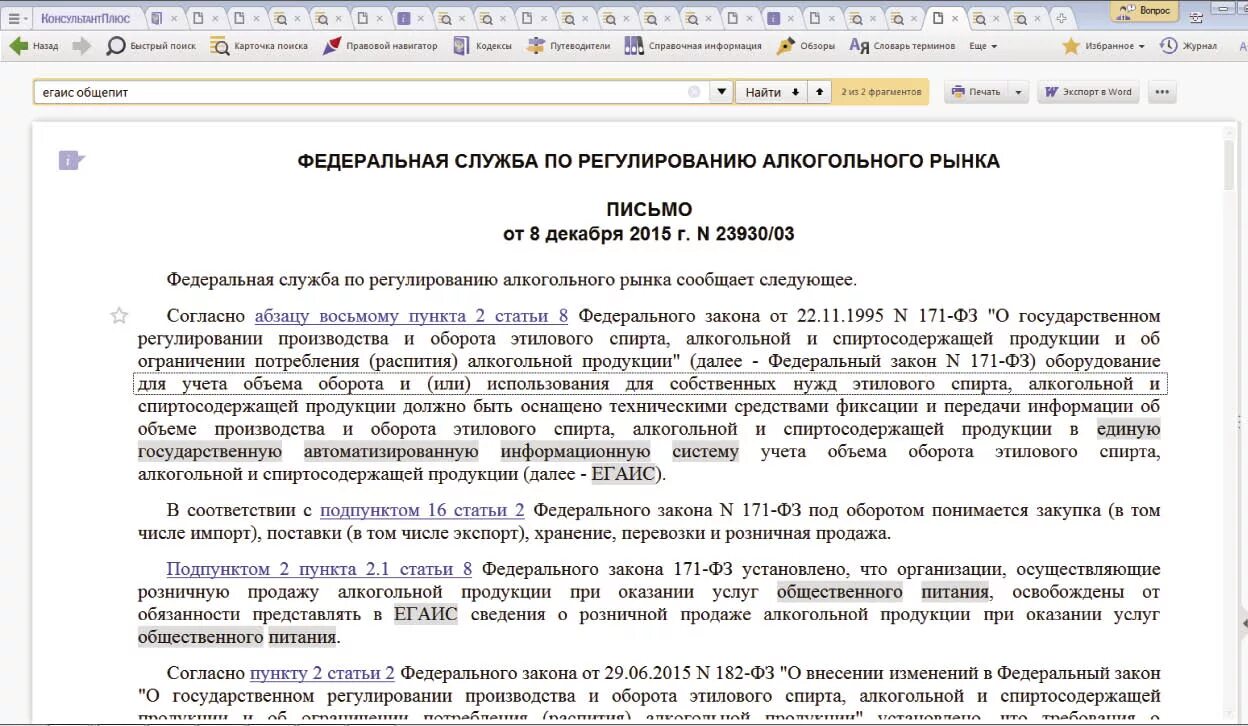
Task: Open the Избранное favorites dropdown
Action: (1103, 46)
